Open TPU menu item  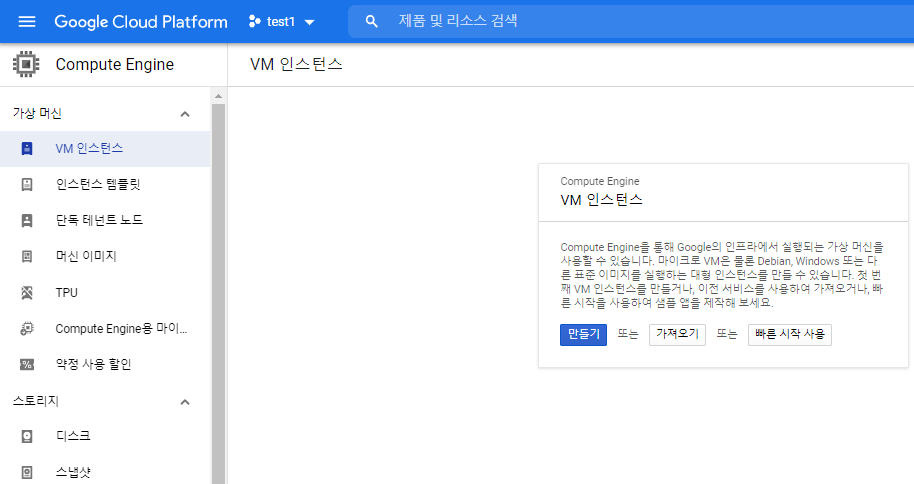pyautogui.click(x=105, y=293)
